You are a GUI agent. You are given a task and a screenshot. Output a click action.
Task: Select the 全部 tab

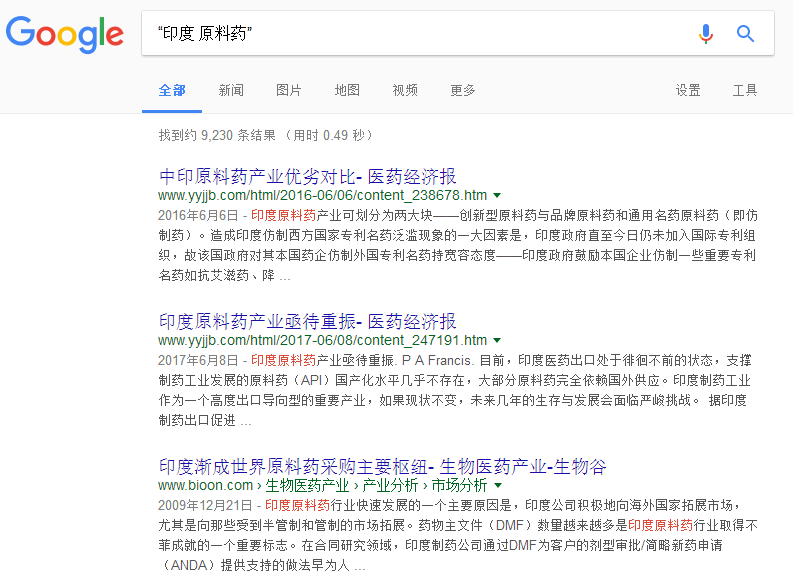[x=172, y=90]
